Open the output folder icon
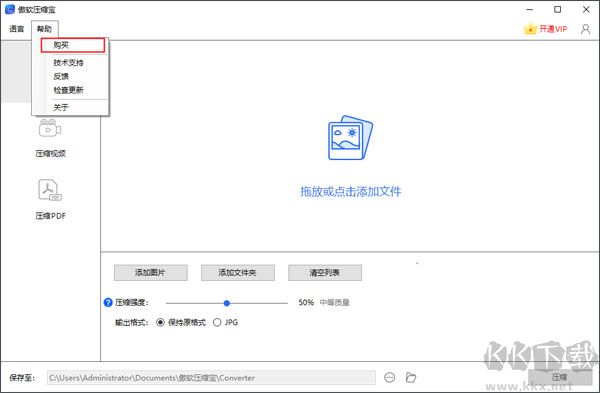This screenshot has height=393, width=600. (411, 378)
